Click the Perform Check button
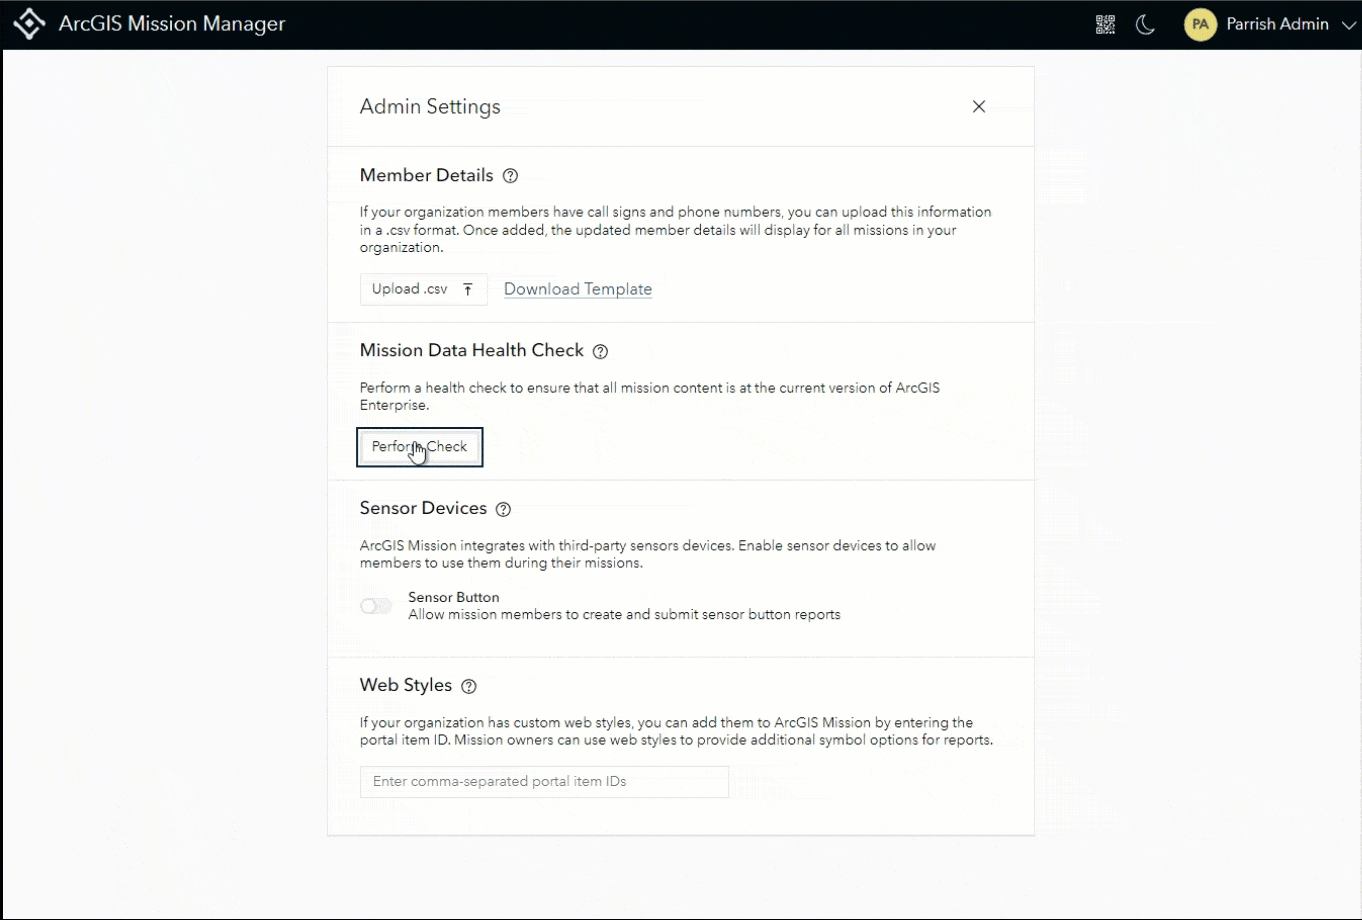1362x920 pixels. 420,447
